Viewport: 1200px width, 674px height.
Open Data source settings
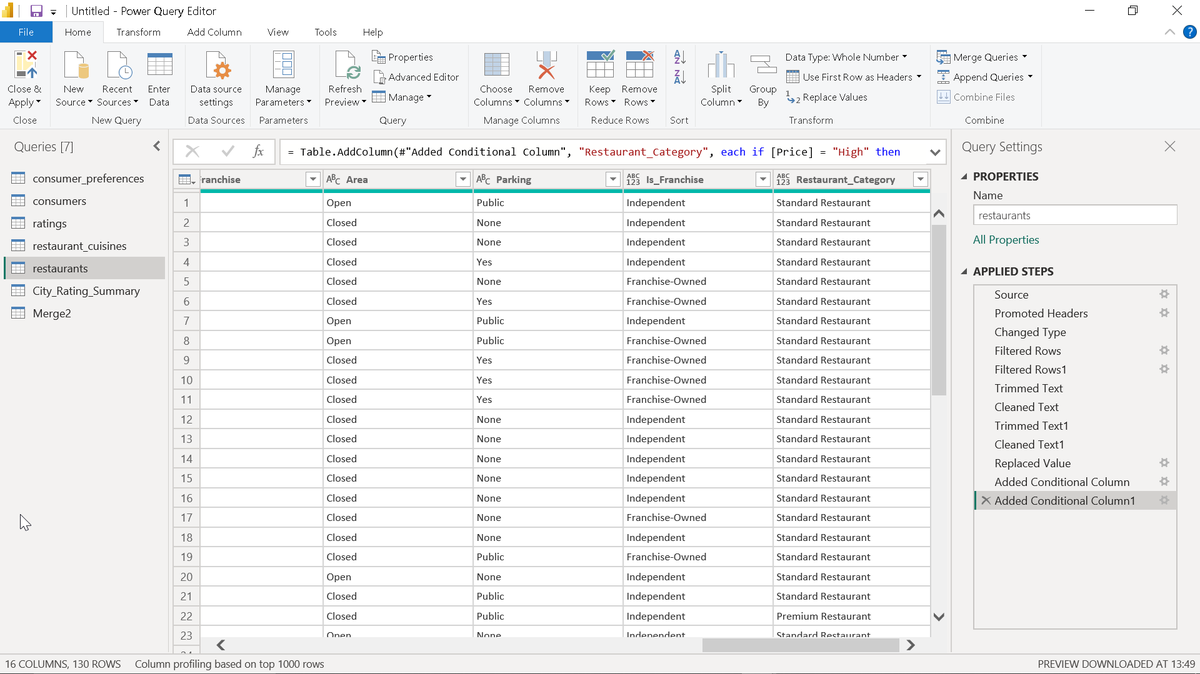pos(216,79)
